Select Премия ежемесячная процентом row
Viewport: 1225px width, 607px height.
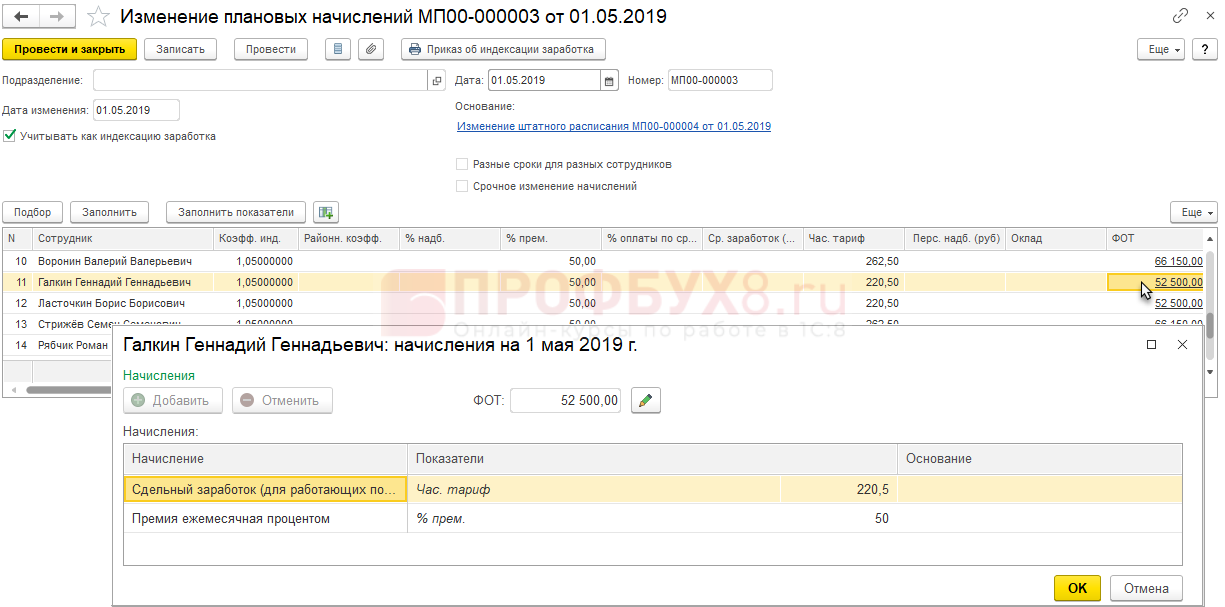point(652,519)
